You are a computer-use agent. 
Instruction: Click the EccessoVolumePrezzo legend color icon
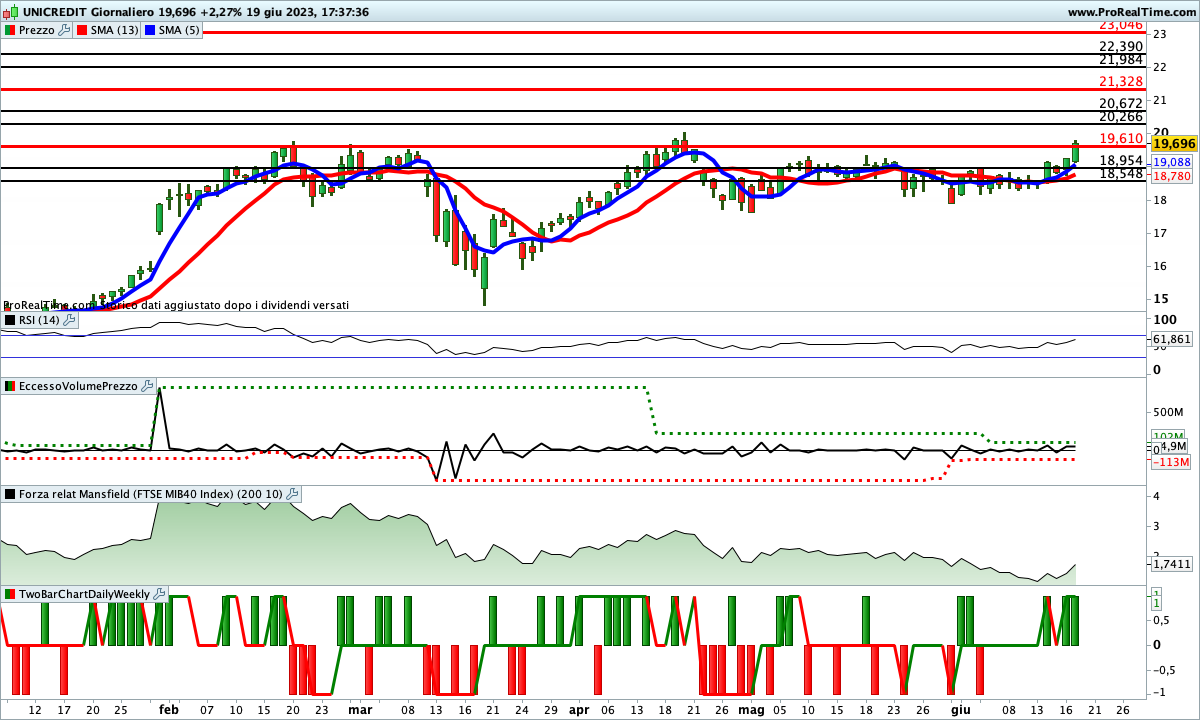(x=10, y=386)
